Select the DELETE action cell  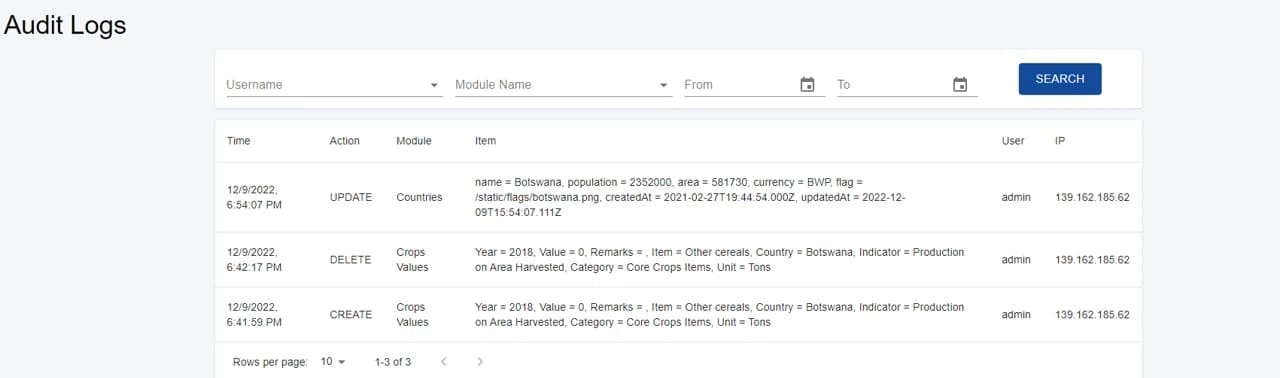coord(350,259)
